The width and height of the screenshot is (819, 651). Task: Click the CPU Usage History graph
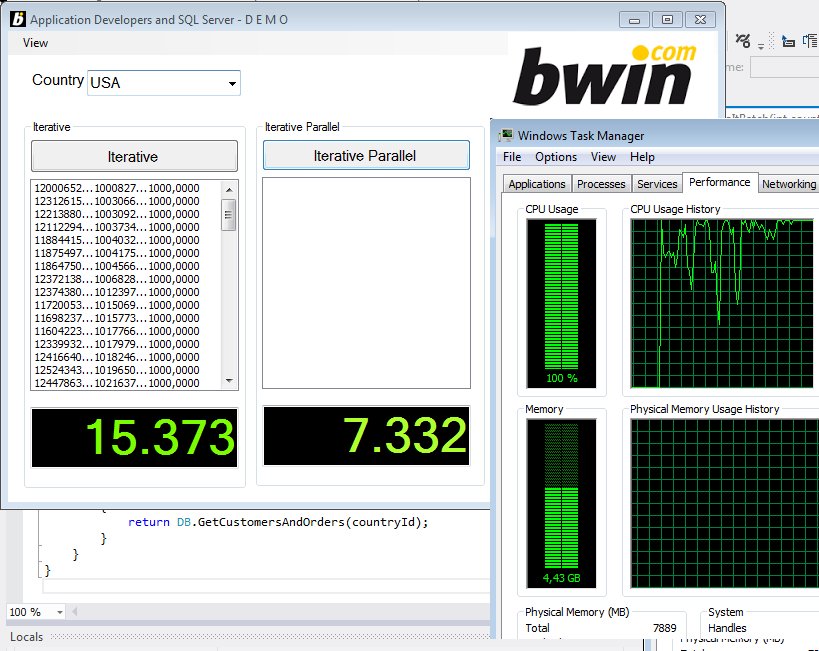(x=723, y=304)
